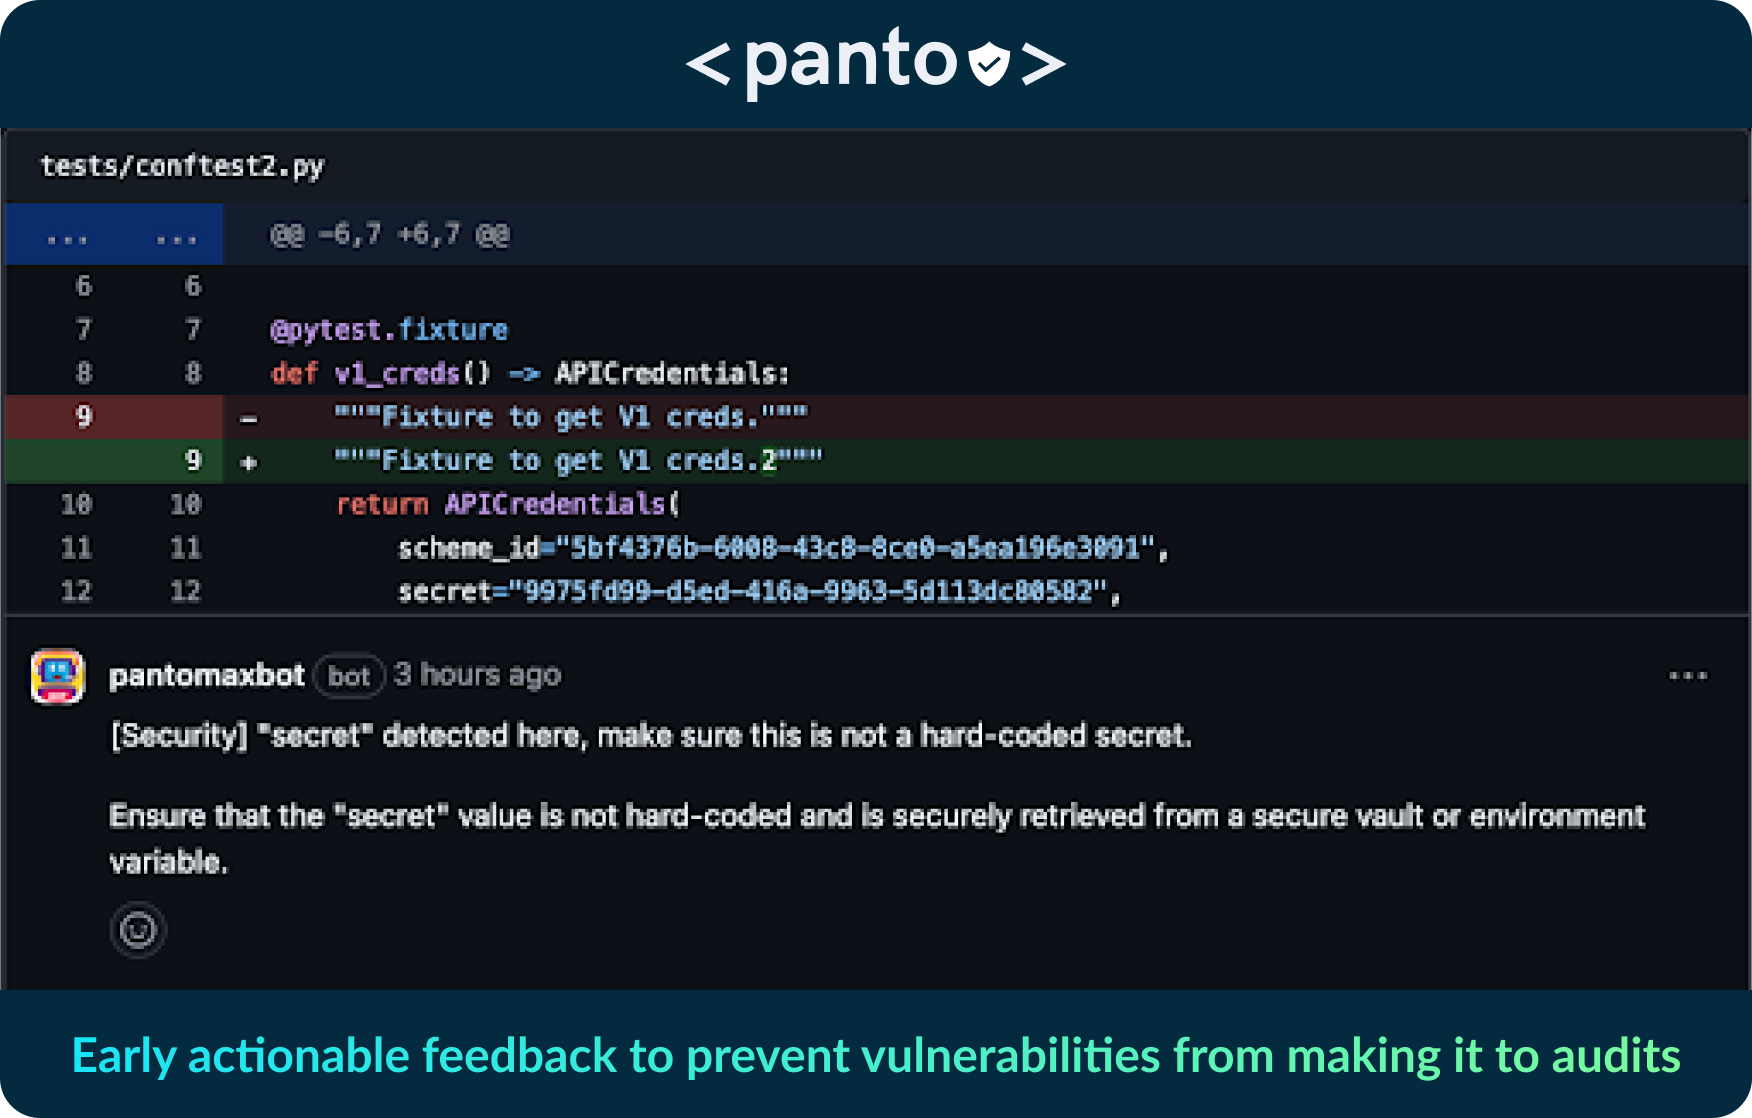Viewport: 1752px width, 1118px height.
Task: Click the bot label badge
Action: pos(349,677)
